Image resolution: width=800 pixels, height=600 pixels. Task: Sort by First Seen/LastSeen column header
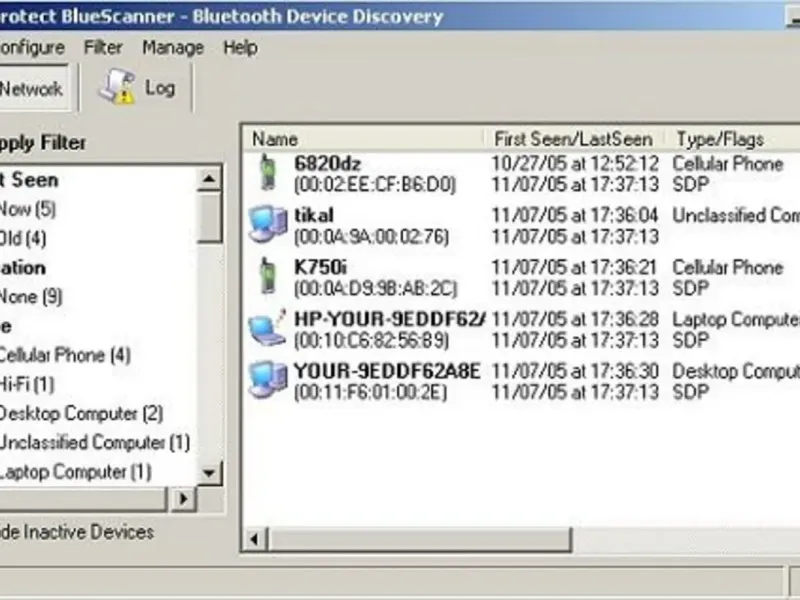[573, 139]
